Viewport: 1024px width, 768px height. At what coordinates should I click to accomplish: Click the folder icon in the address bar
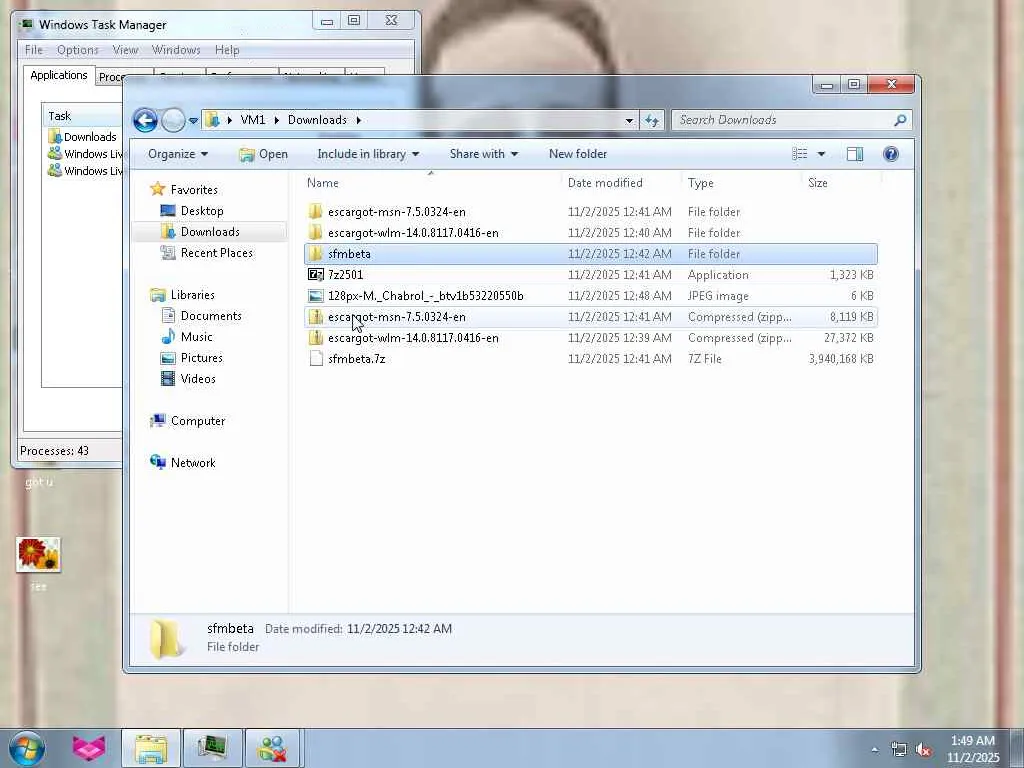point(212,120)
